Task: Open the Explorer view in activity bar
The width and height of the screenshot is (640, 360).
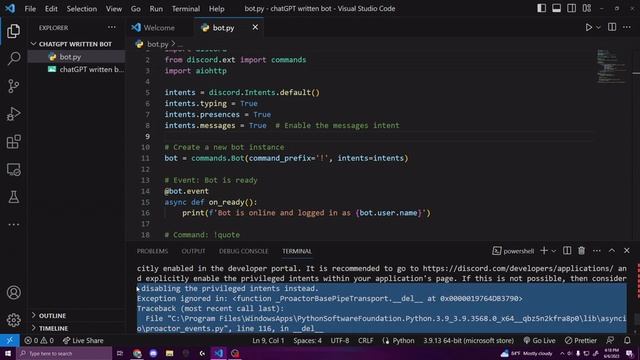Action: click(x=13, y=31)
